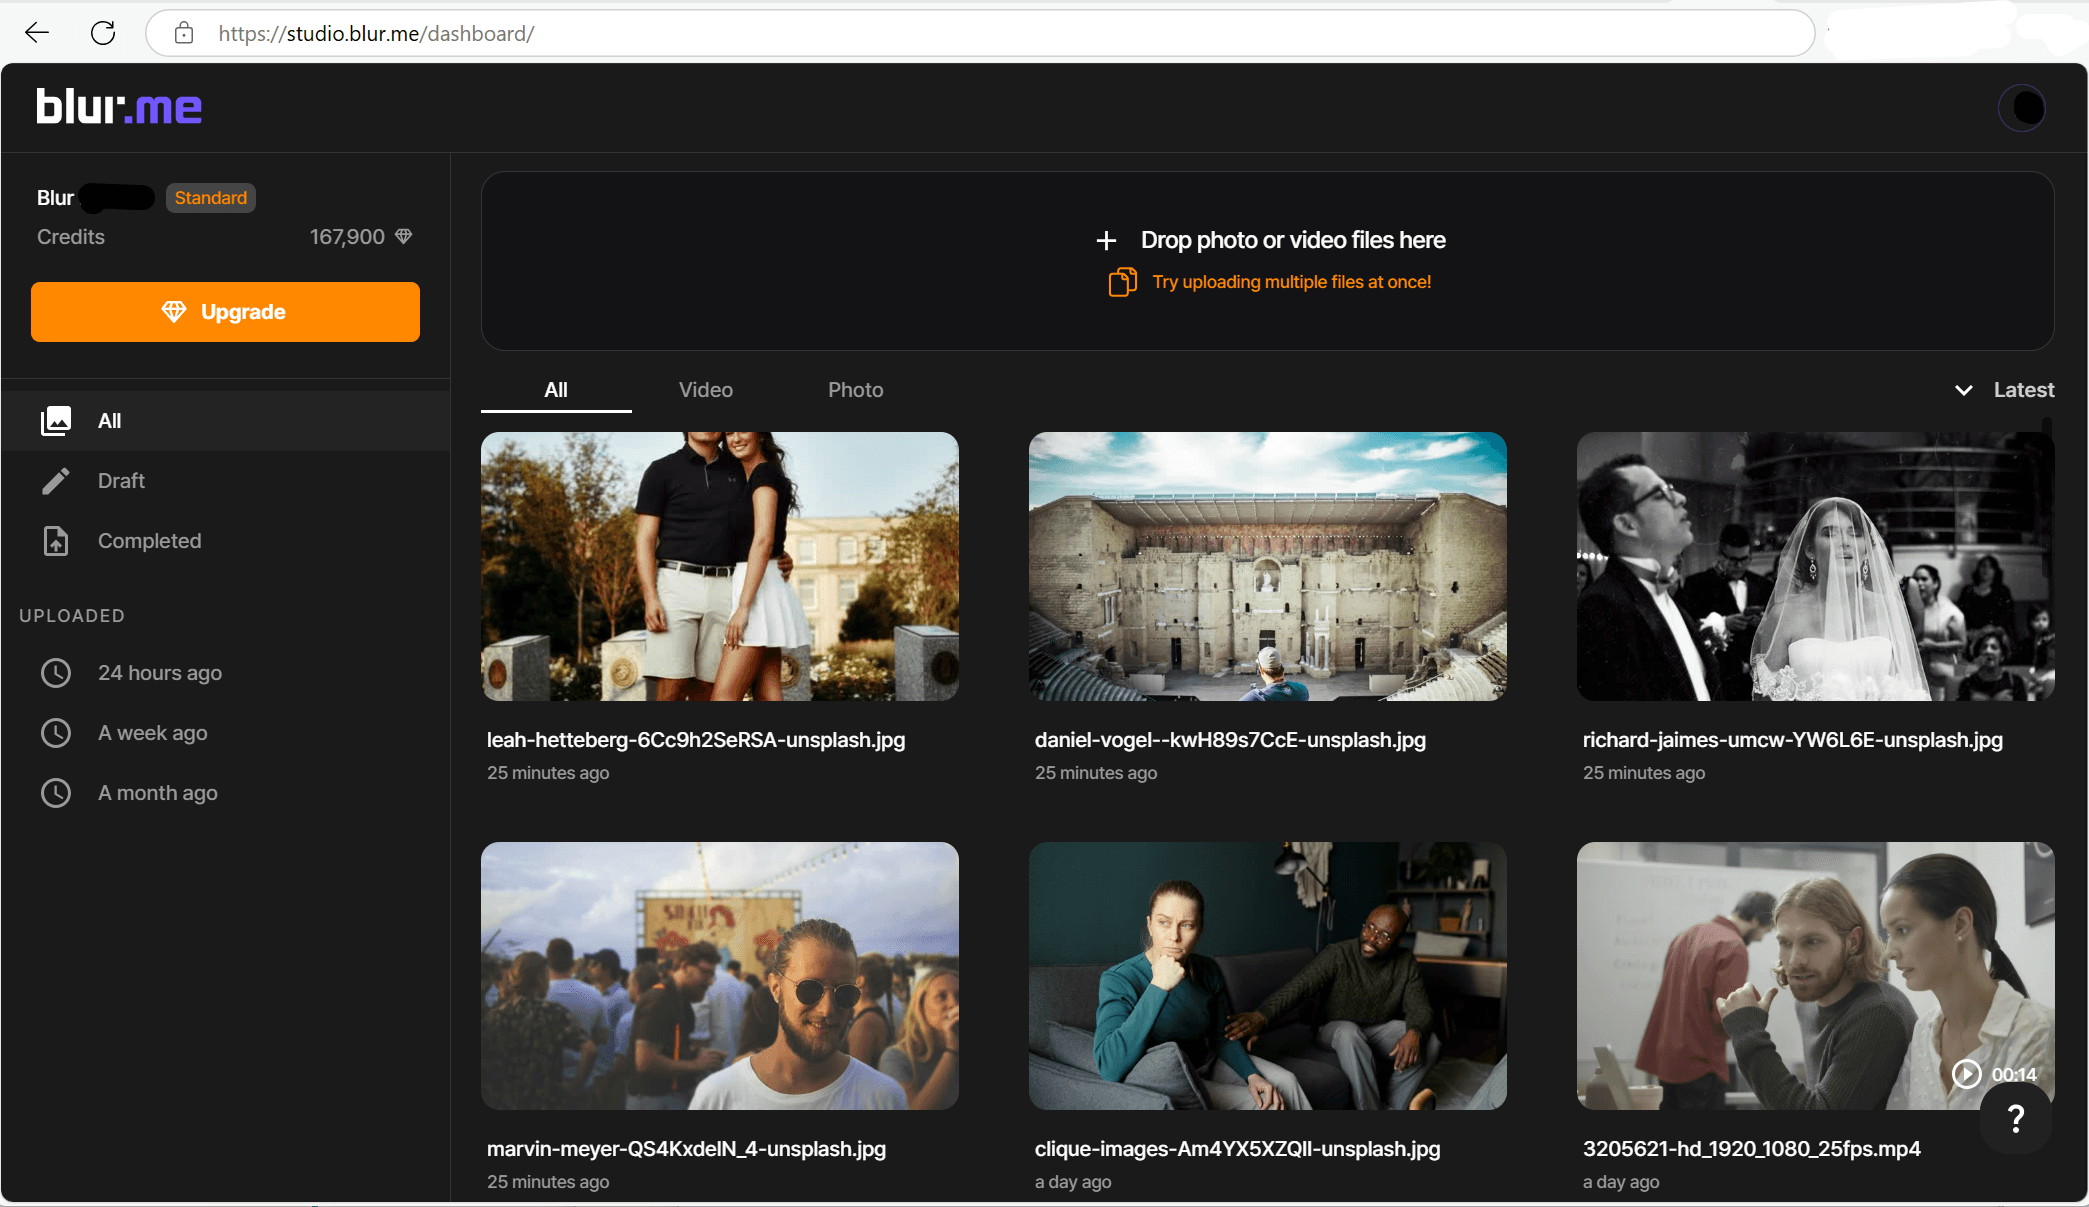Reload the page with refresh icon

pyautogui.click(x=103, y=33)
